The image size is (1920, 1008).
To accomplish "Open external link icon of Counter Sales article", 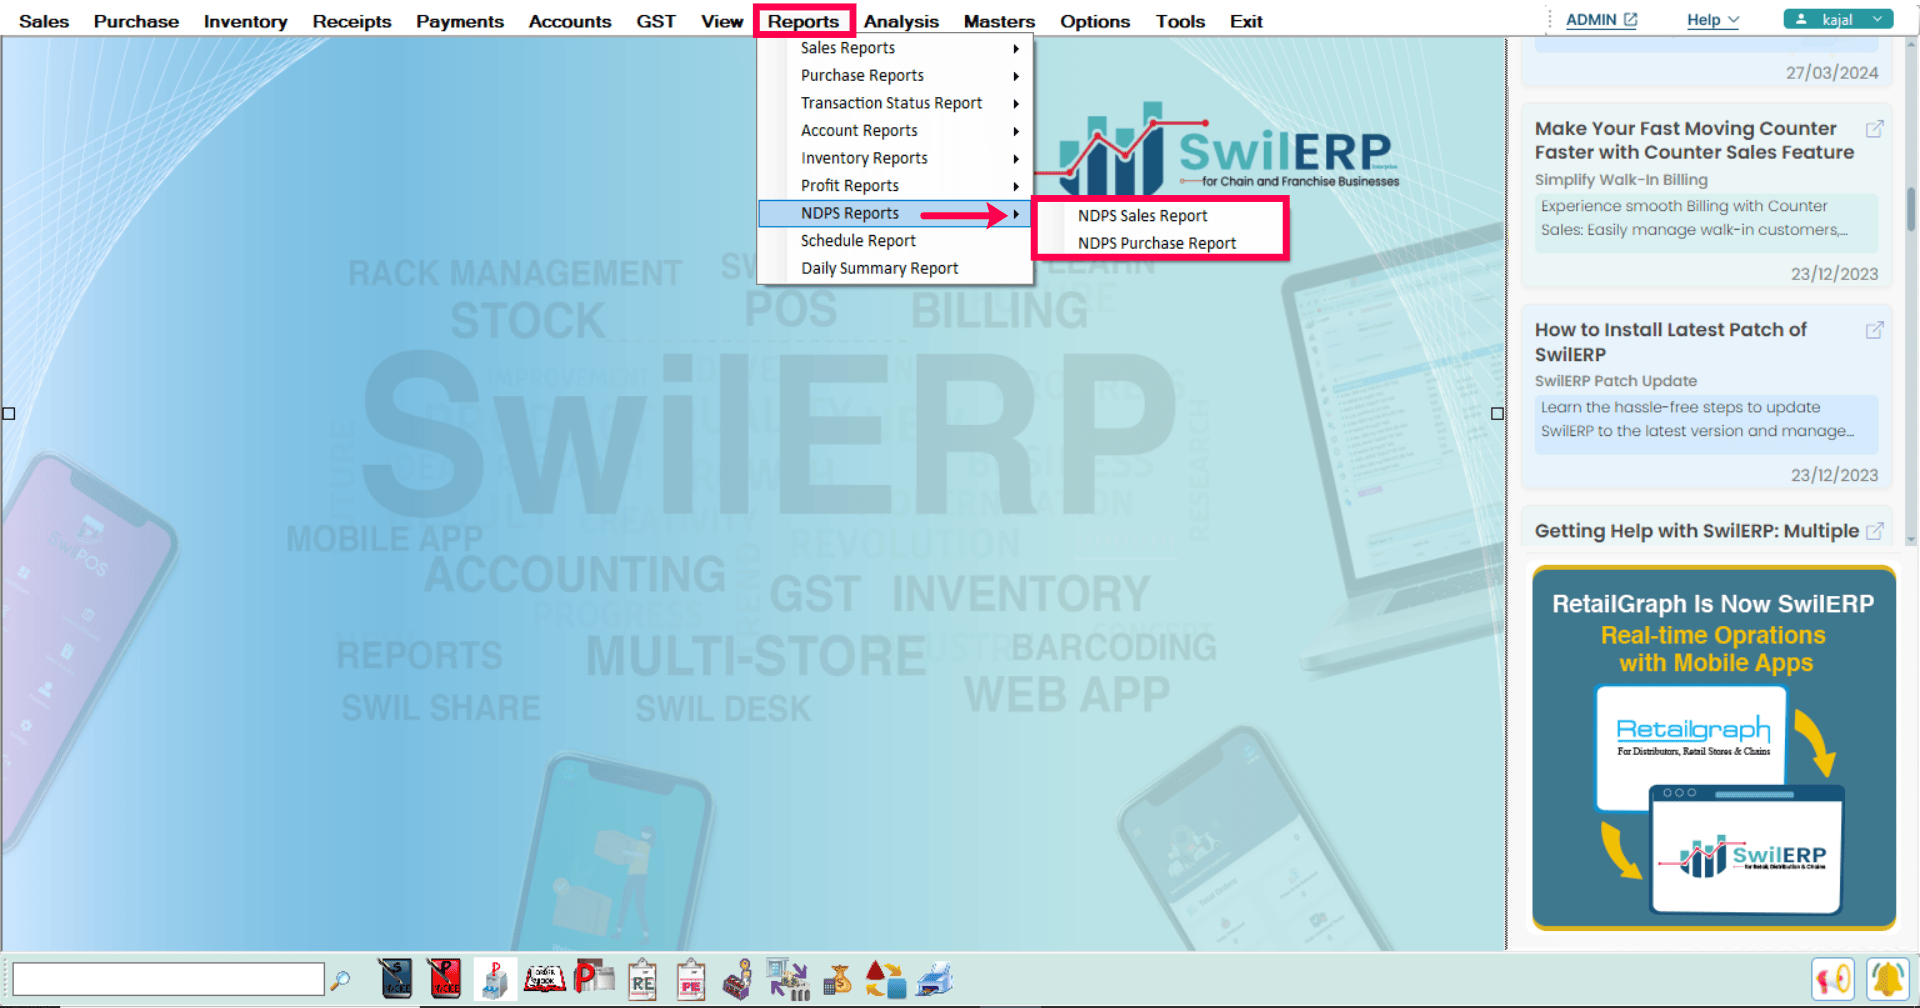I will coord(1875,129).
